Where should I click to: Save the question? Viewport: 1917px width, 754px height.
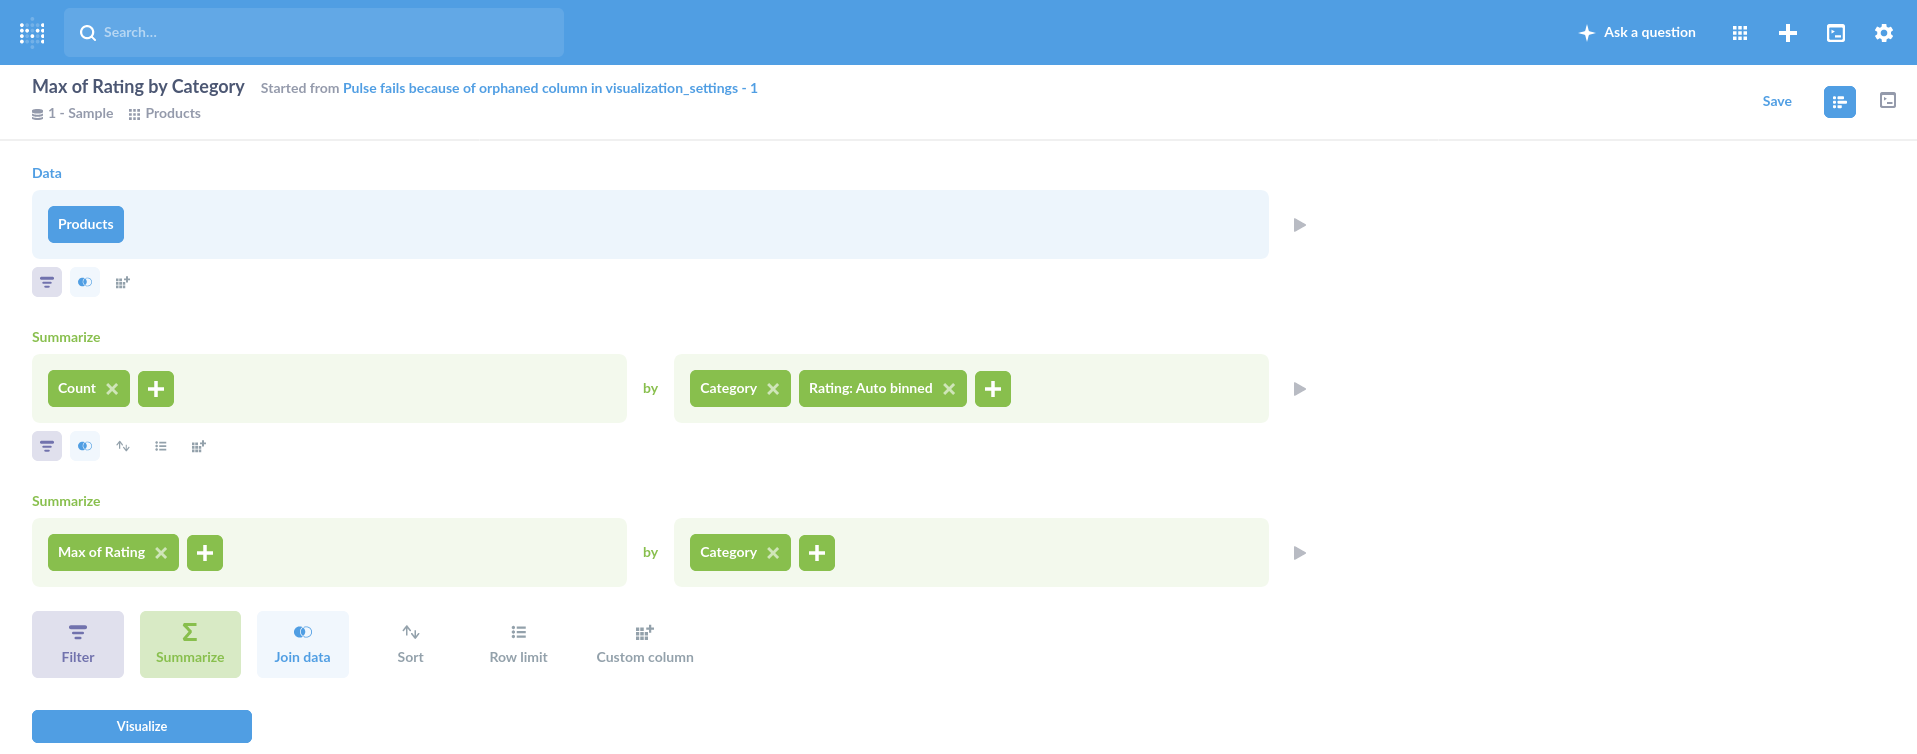pyautogui.click(x=1777, y=101)
